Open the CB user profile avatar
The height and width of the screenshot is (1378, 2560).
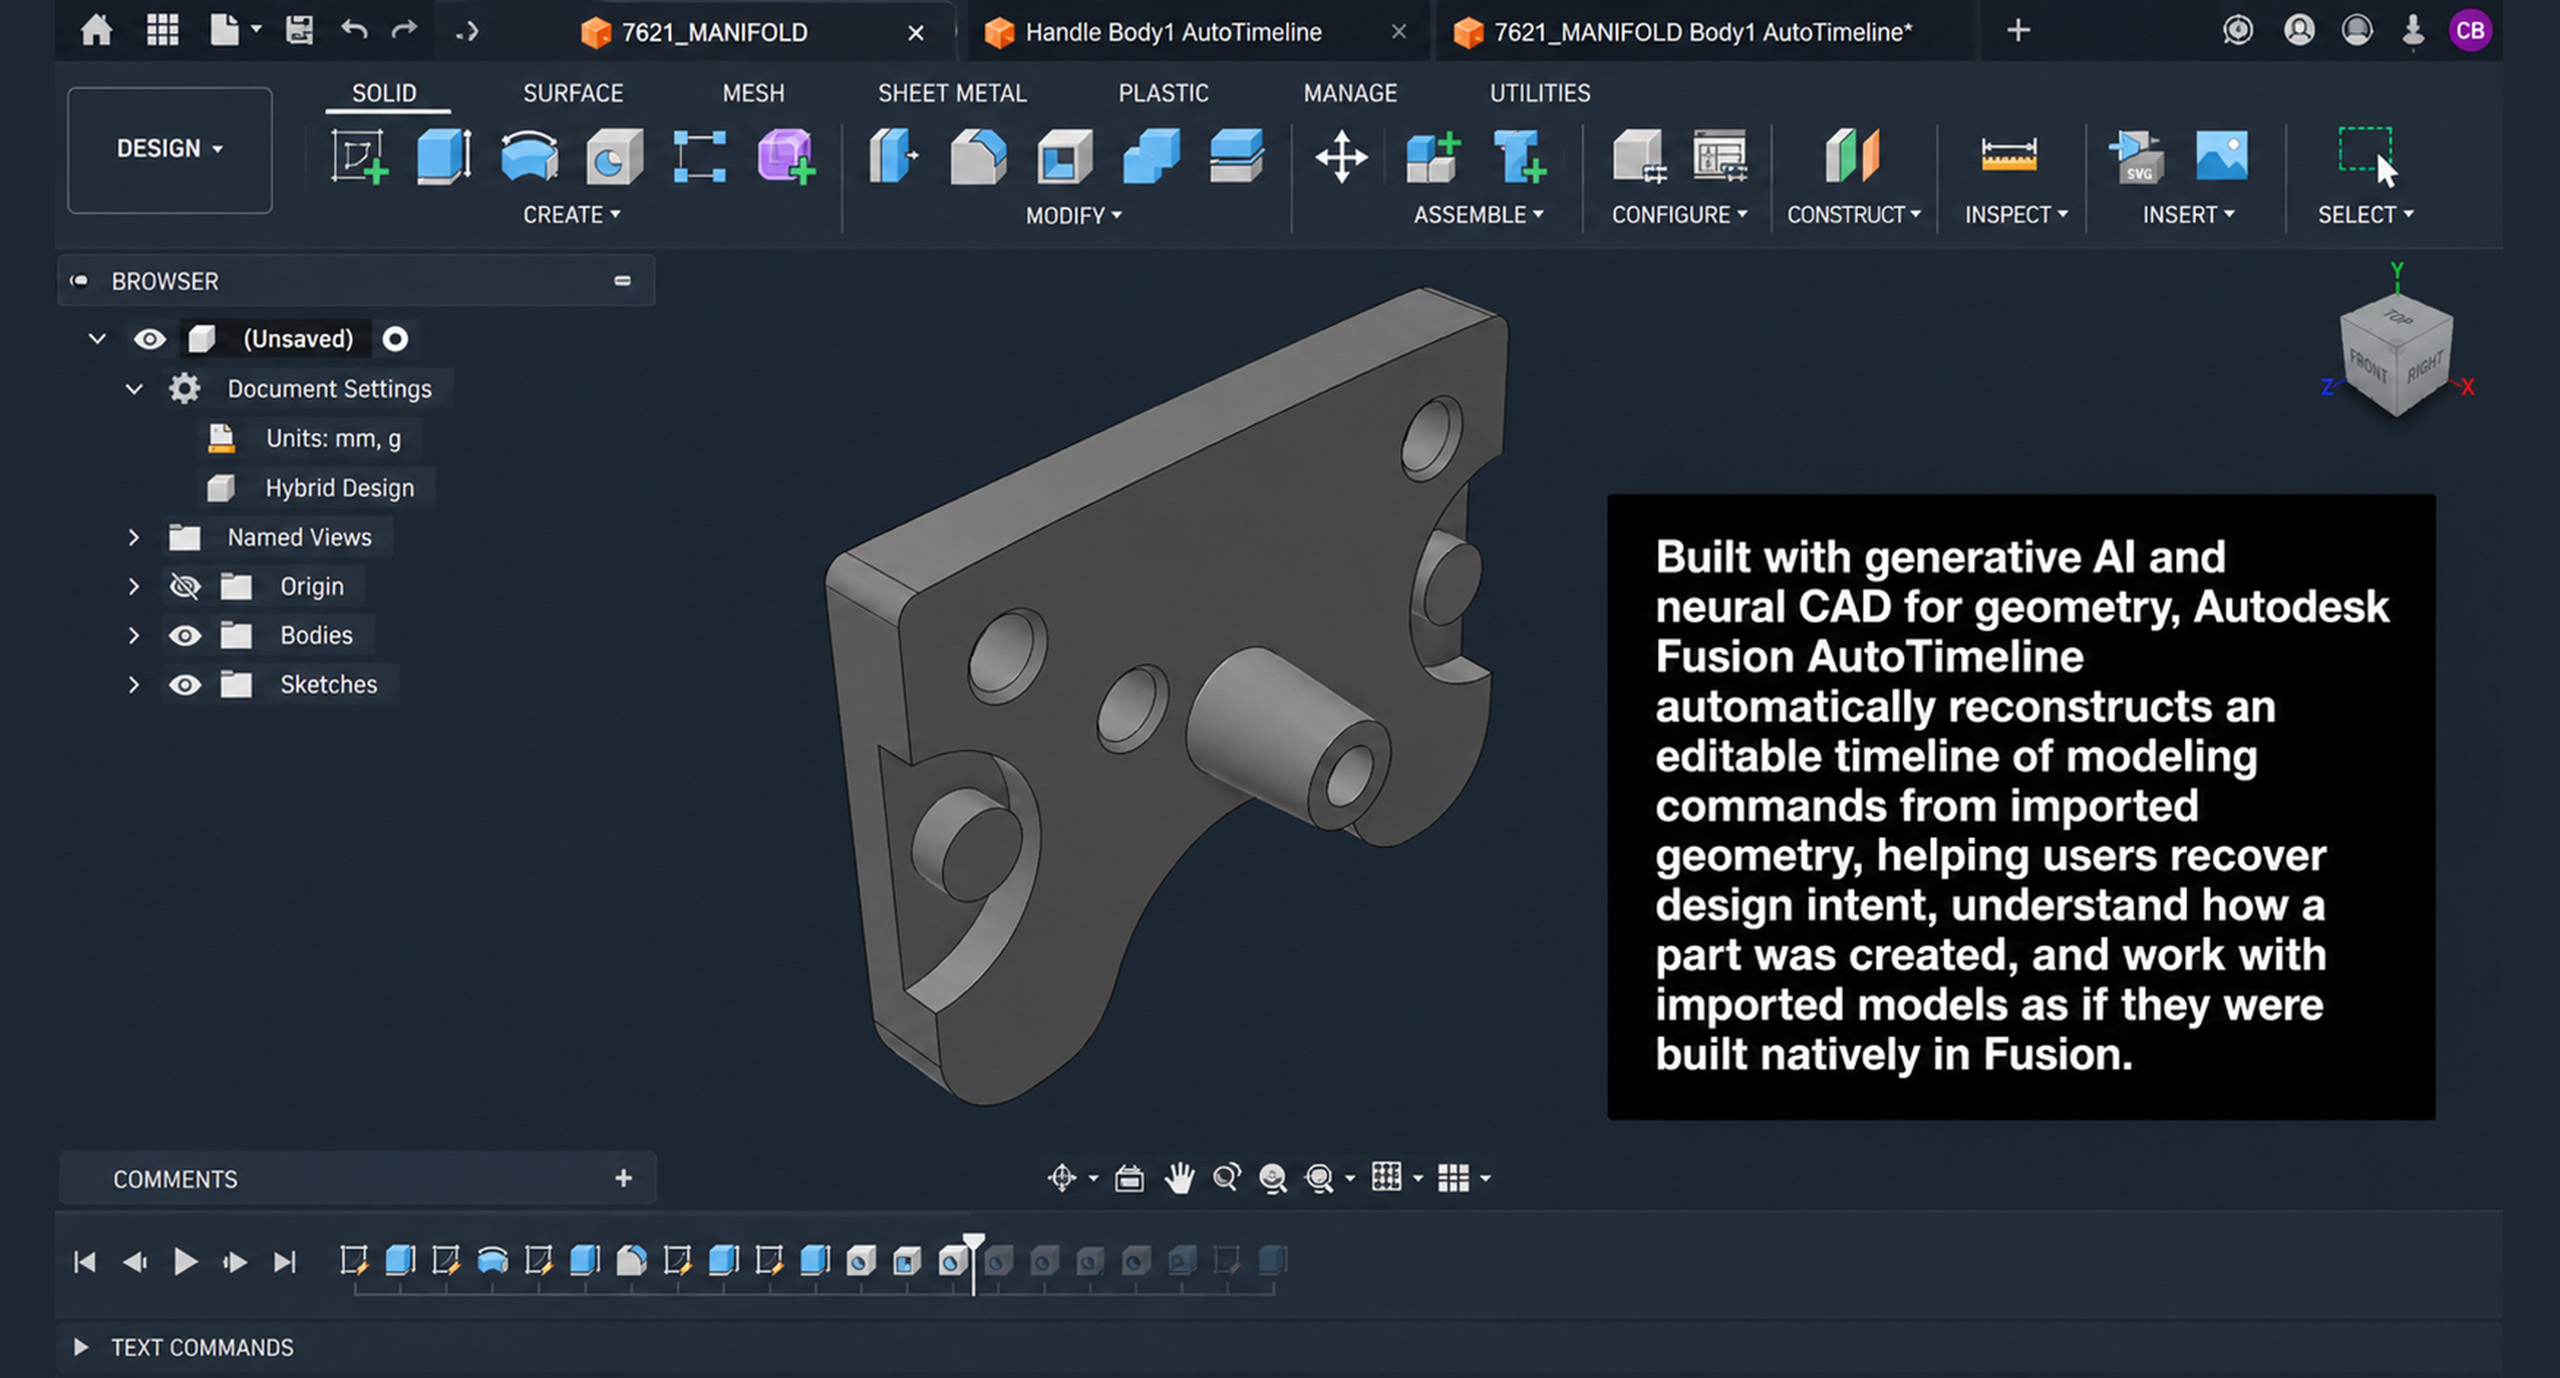point(2470,30)
